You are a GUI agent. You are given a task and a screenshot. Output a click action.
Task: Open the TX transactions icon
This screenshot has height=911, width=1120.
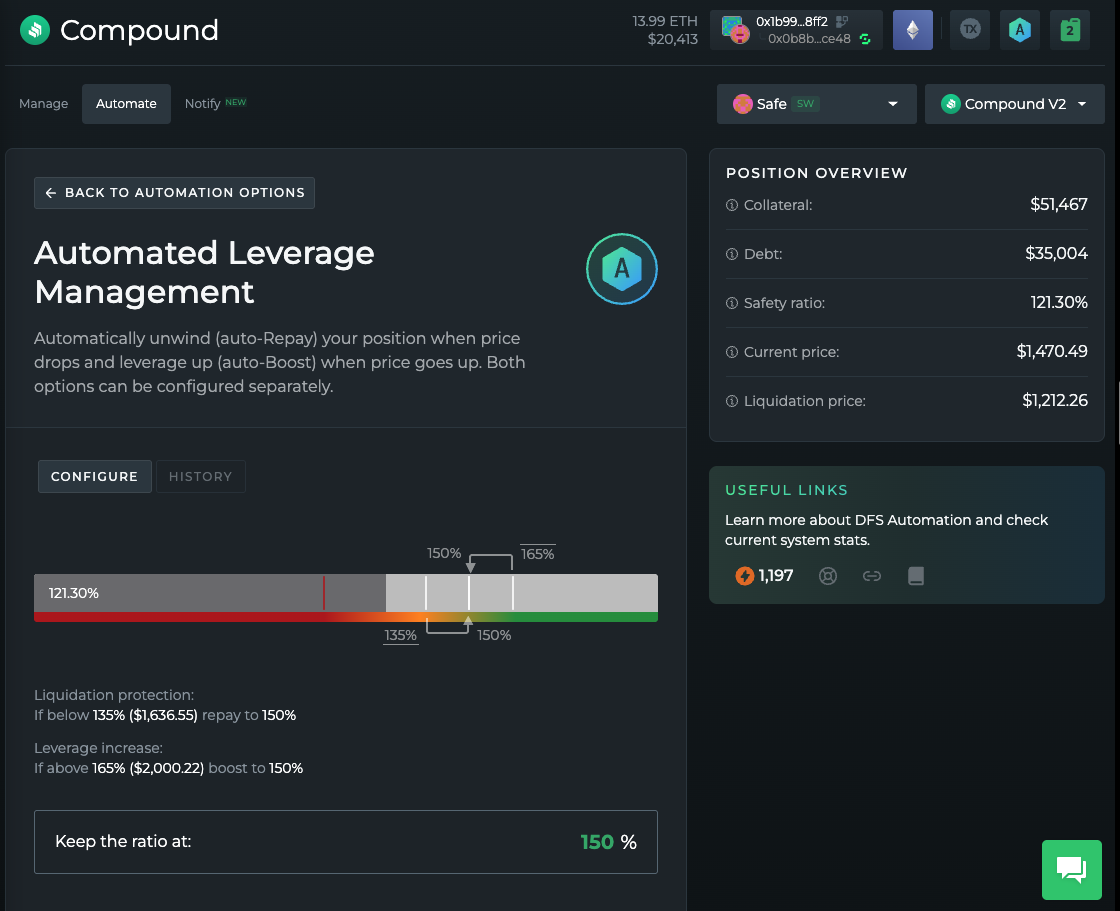(x=969, y=30)
